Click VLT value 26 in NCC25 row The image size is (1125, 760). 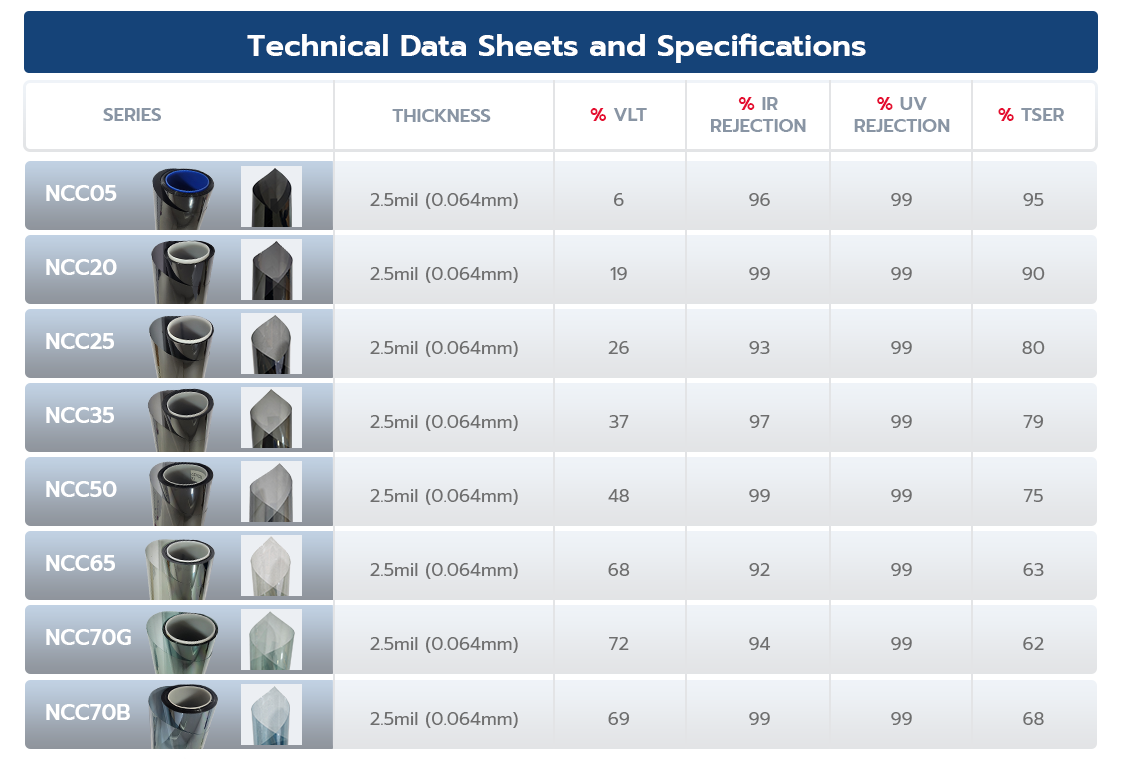(618, 347)
